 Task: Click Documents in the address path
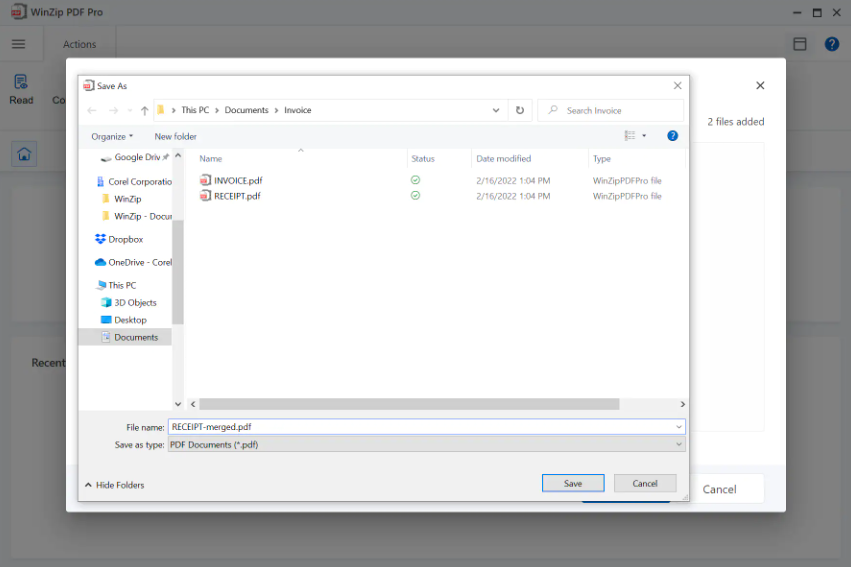coord(246,110)
